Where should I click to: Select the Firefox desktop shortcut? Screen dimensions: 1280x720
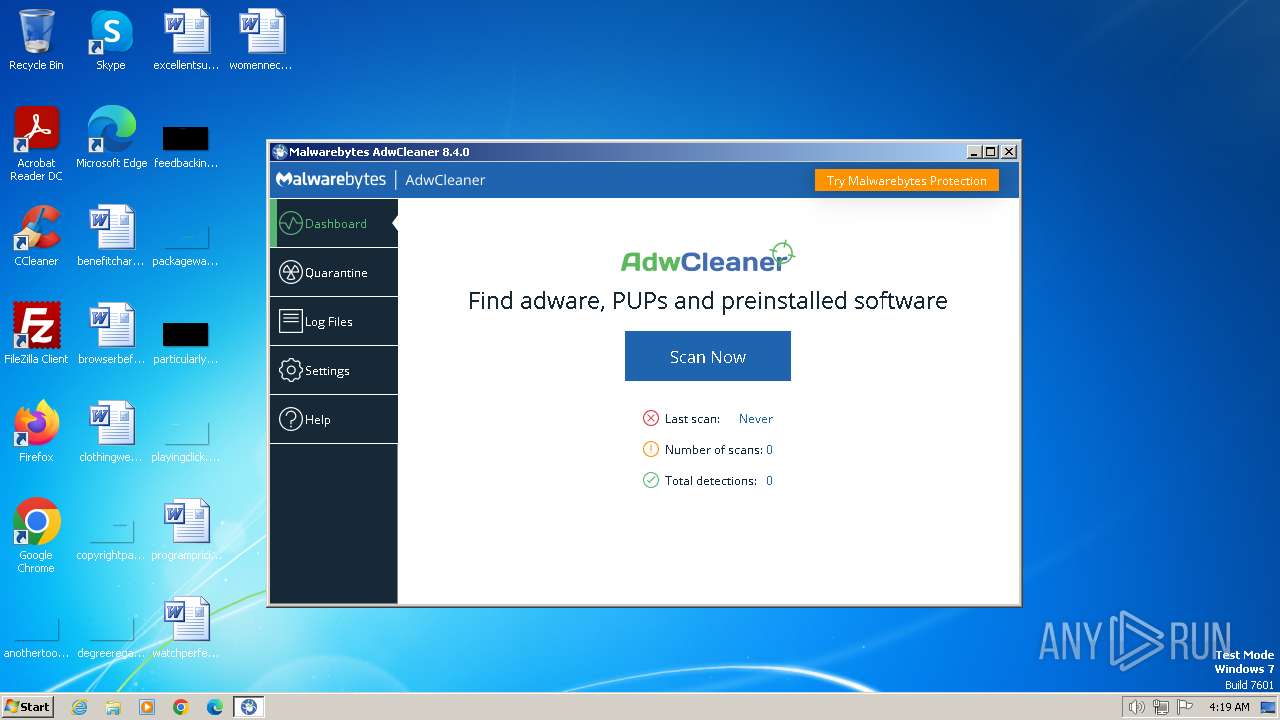[36, 432]
